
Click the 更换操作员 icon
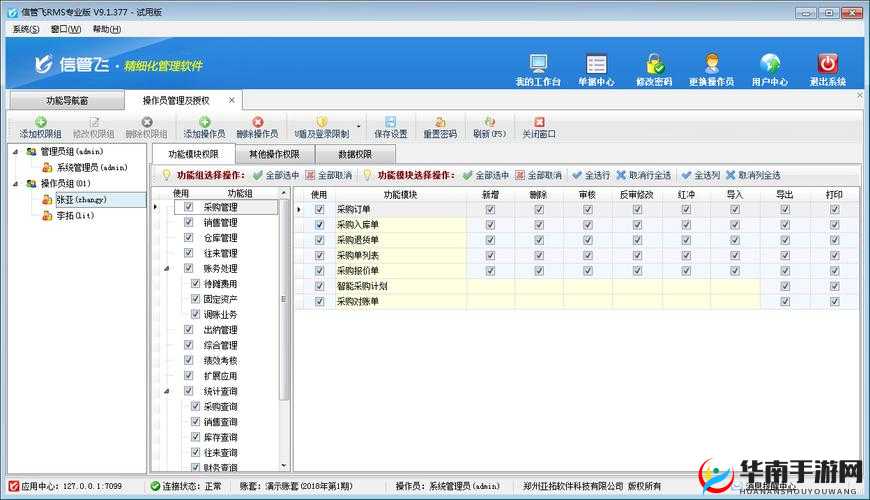(711, 66)
